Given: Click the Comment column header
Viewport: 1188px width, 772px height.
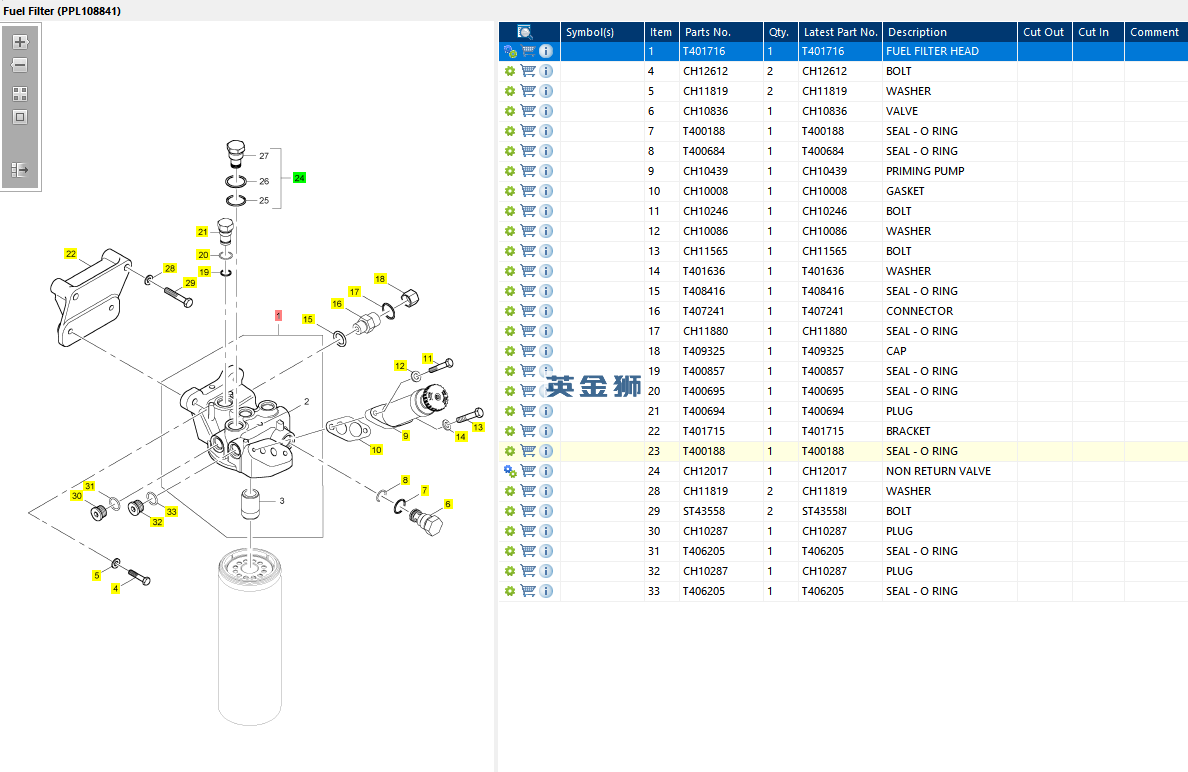Looking at the screenshot, I should 1156,32.
